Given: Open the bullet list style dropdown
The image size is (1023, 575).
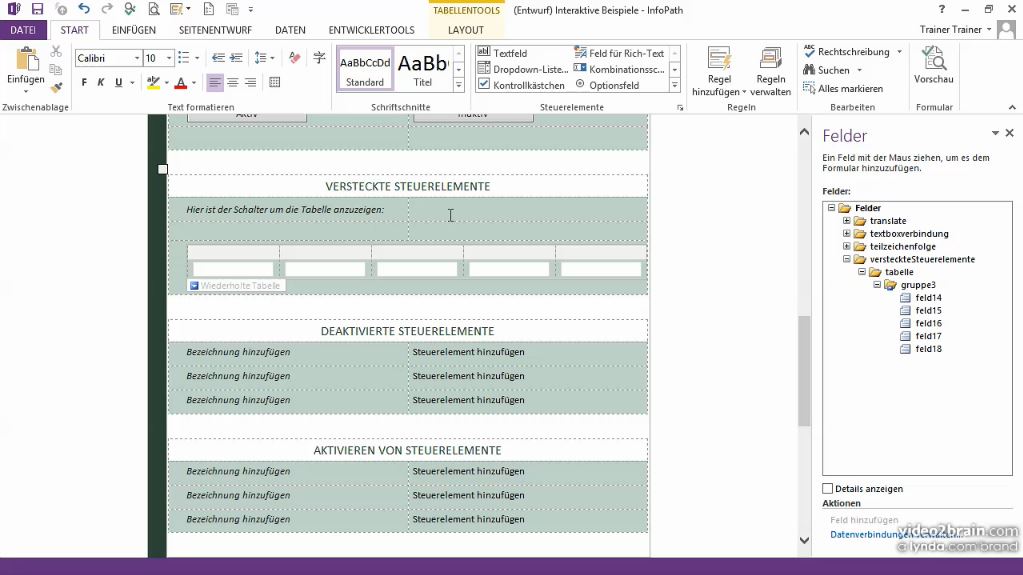Looking at the screenshot, I should tap(197, 58).
